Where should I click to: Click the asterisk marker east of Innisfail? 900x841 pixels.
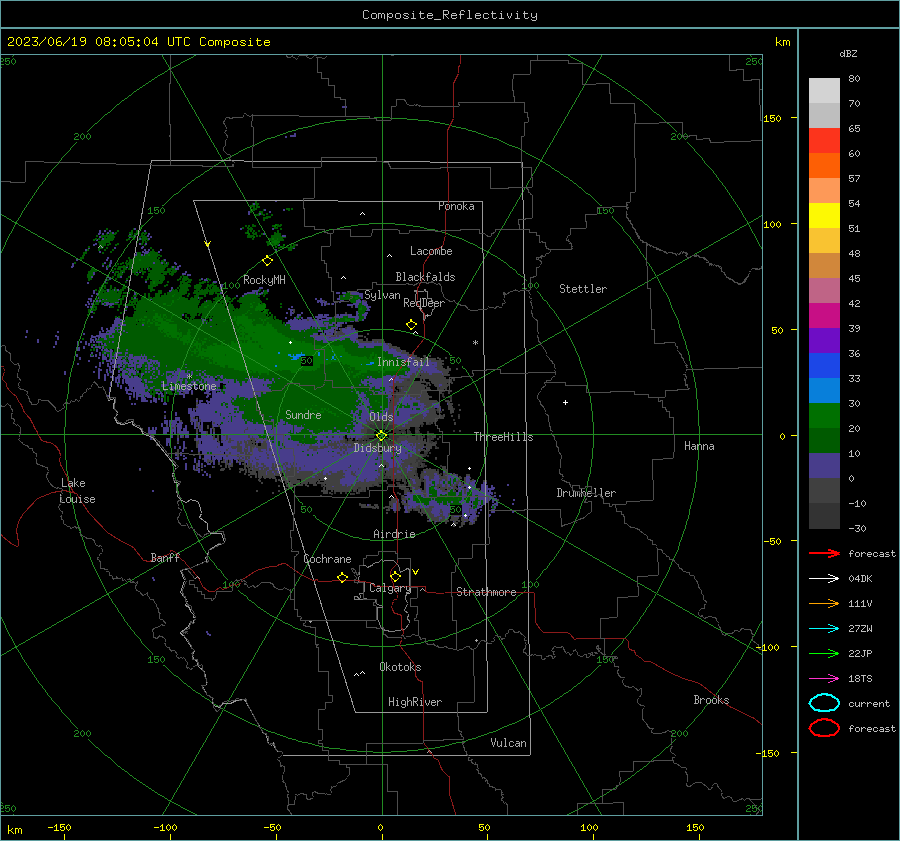pyautogui.click(x=475, y=343)
